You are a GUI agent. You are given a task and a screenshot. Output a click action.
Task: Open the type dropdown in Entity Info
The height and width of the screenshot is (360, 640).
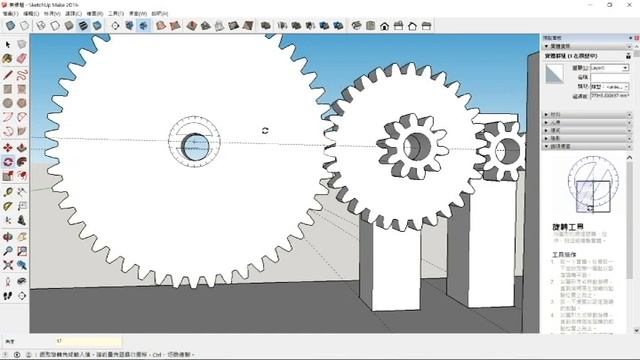click(x=625, y=87)
